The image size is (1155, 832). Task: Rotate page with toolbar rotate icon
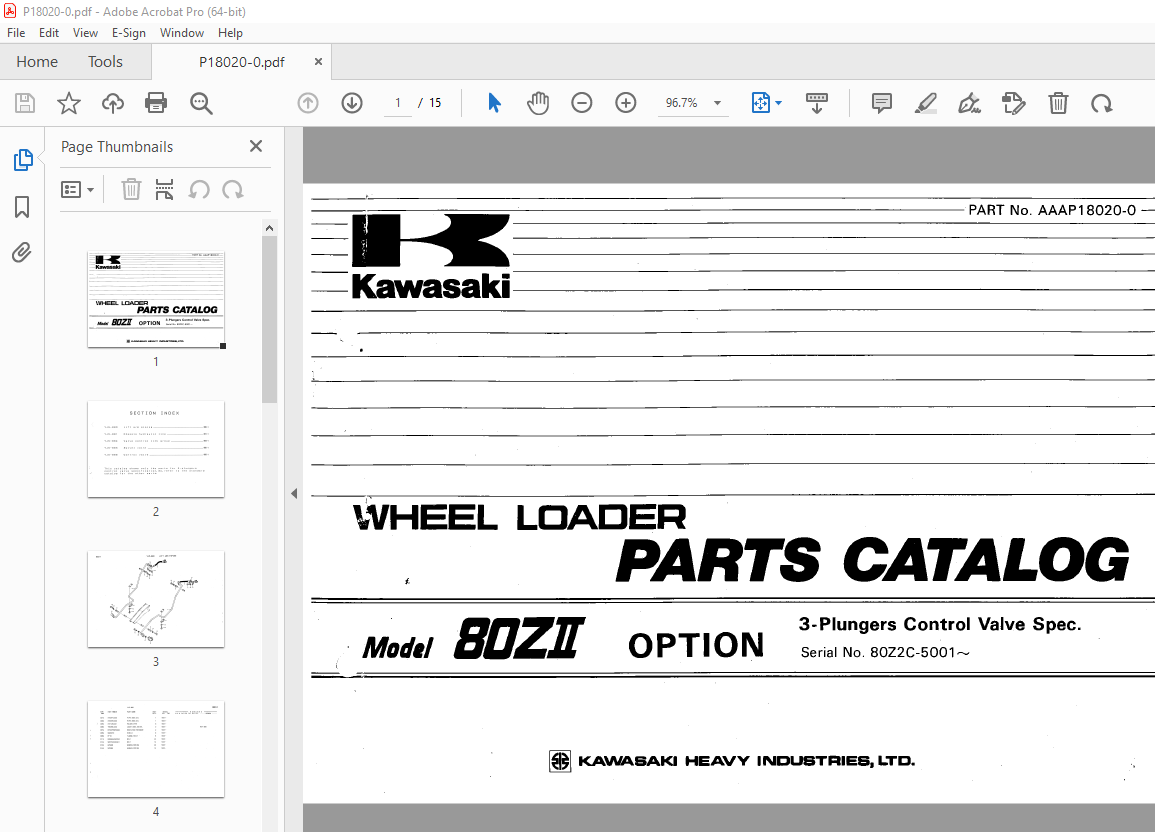pos(1102,104)
